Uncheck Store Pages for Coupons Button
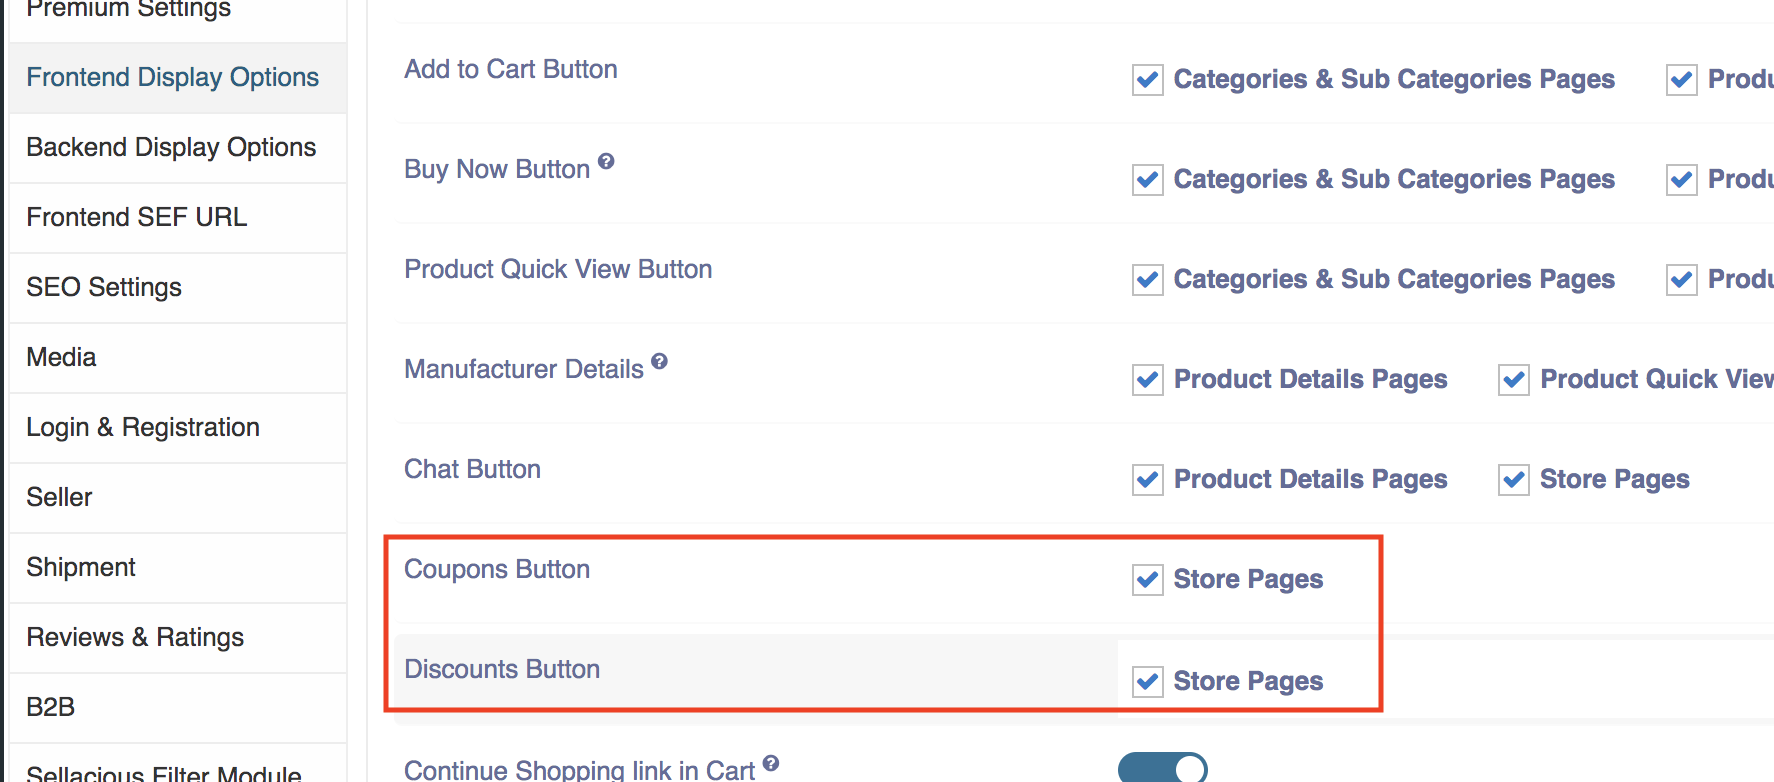The width and height of the screenshot is (1774, 782). tap(1147, 580)
